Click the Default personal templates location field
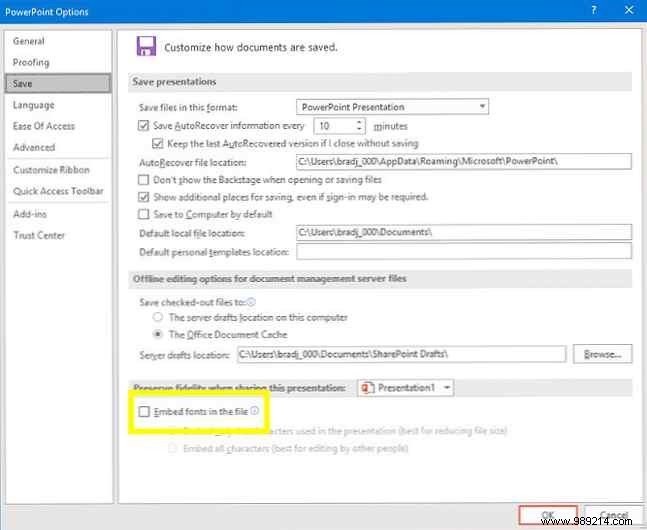 click(463, 251)
